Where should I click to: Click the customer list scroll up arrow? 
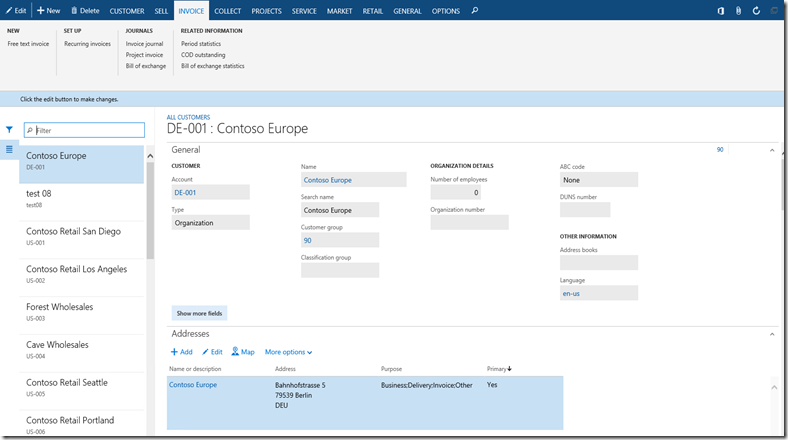click(x=150, y=156)
